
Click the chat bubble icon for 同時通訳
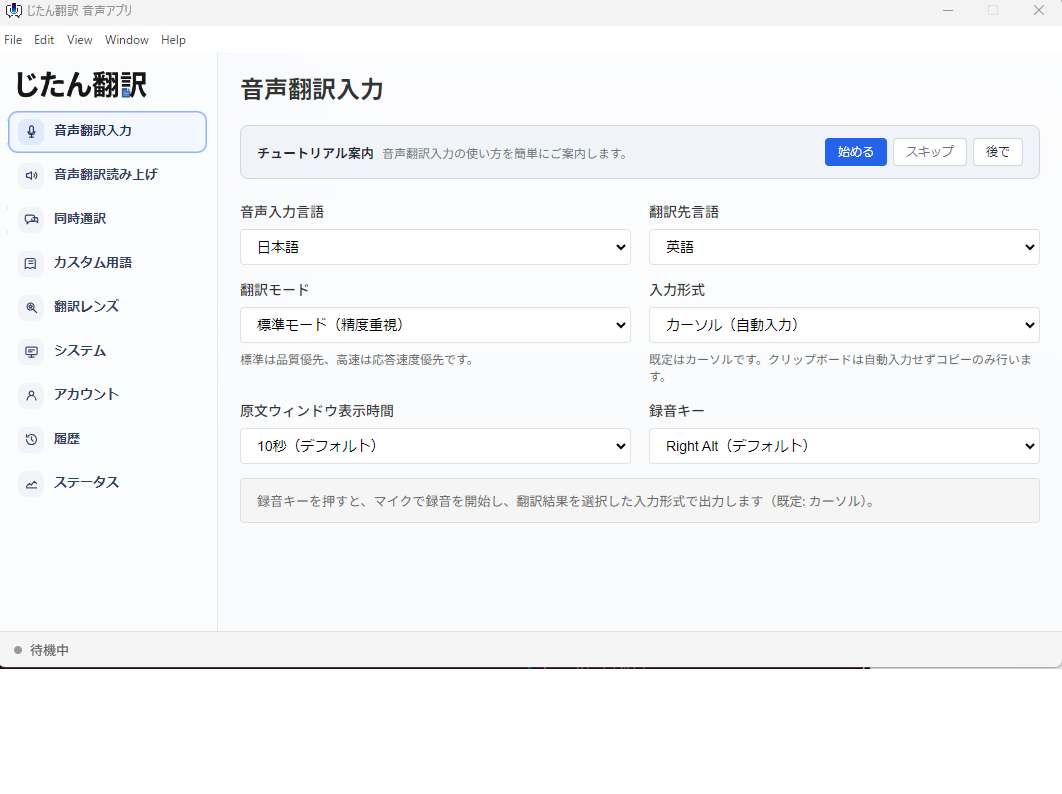coord(31,220)
